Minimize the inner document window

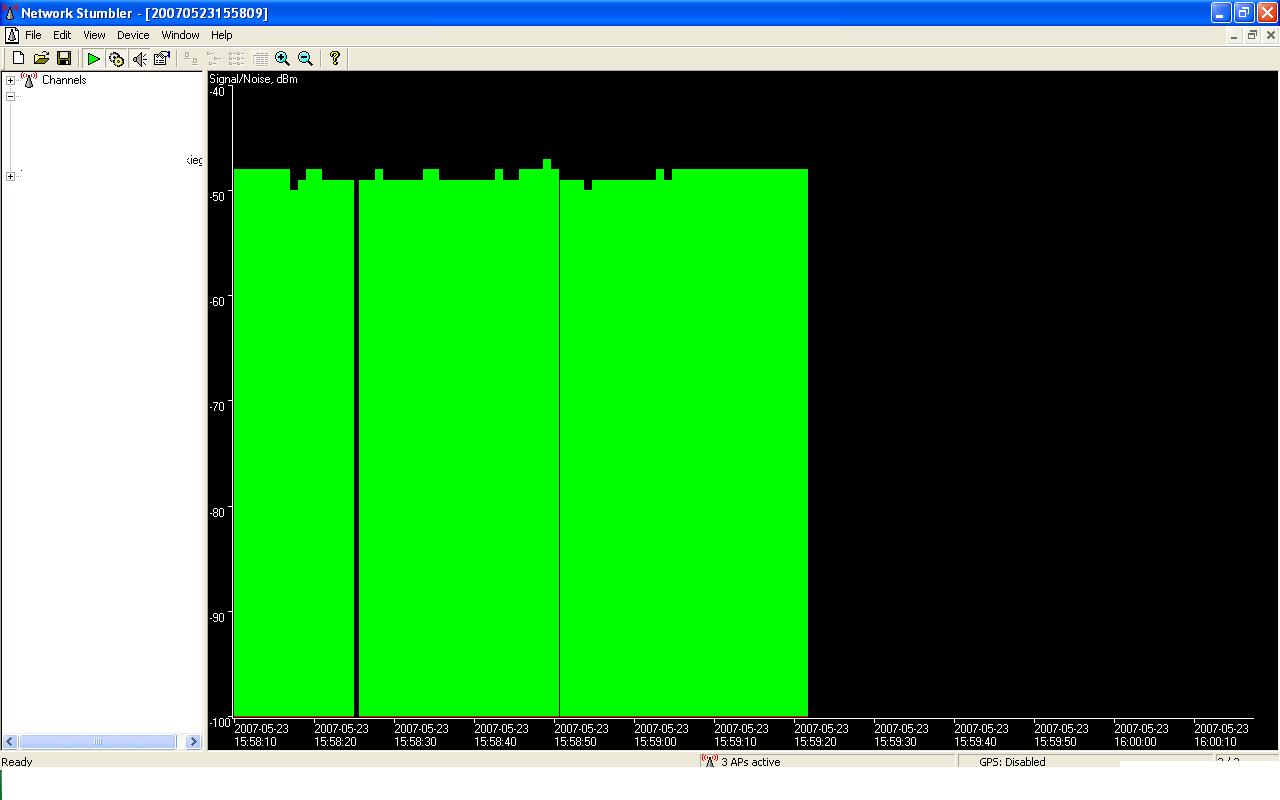(x=1233, y=35)
